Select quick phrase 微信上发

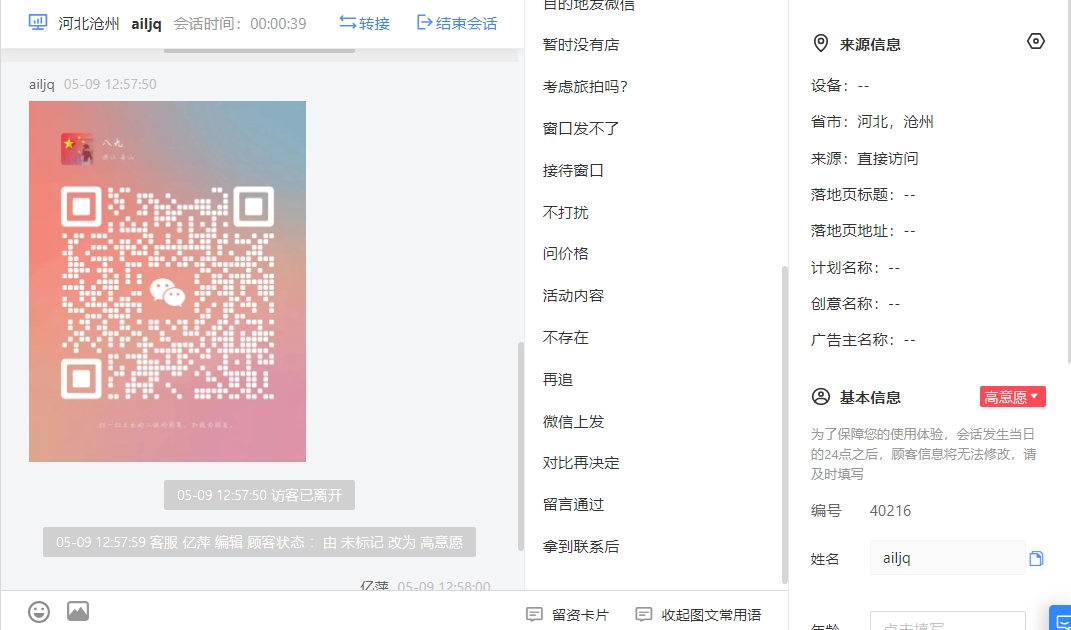[573, 422]
